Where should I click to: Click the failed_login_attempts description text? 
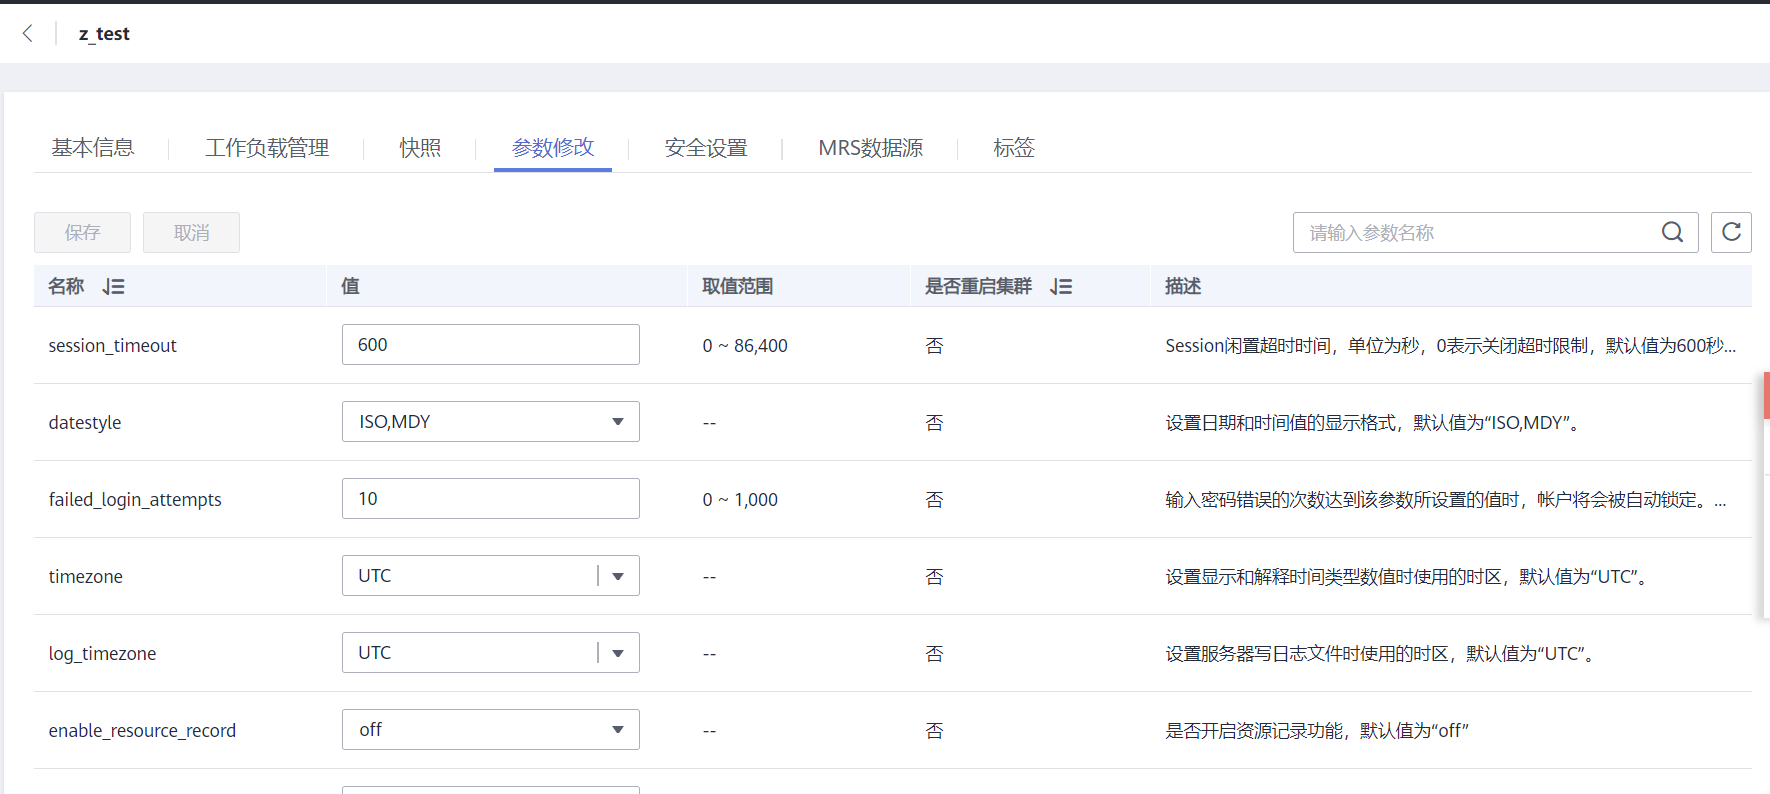(1445, 499)
